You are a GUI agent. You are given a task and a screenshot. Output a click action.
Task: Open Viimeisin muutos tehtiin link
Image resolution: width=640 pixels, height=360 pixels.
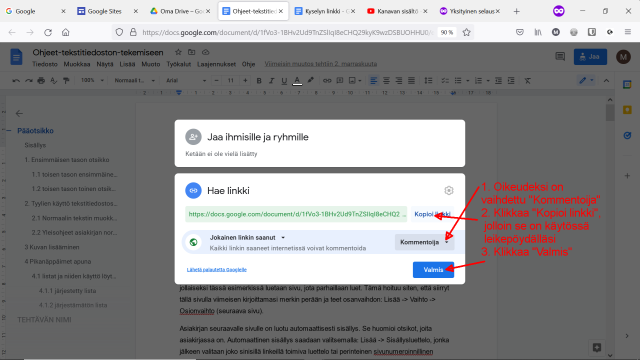pyautogui.click(x=321, y=64)
